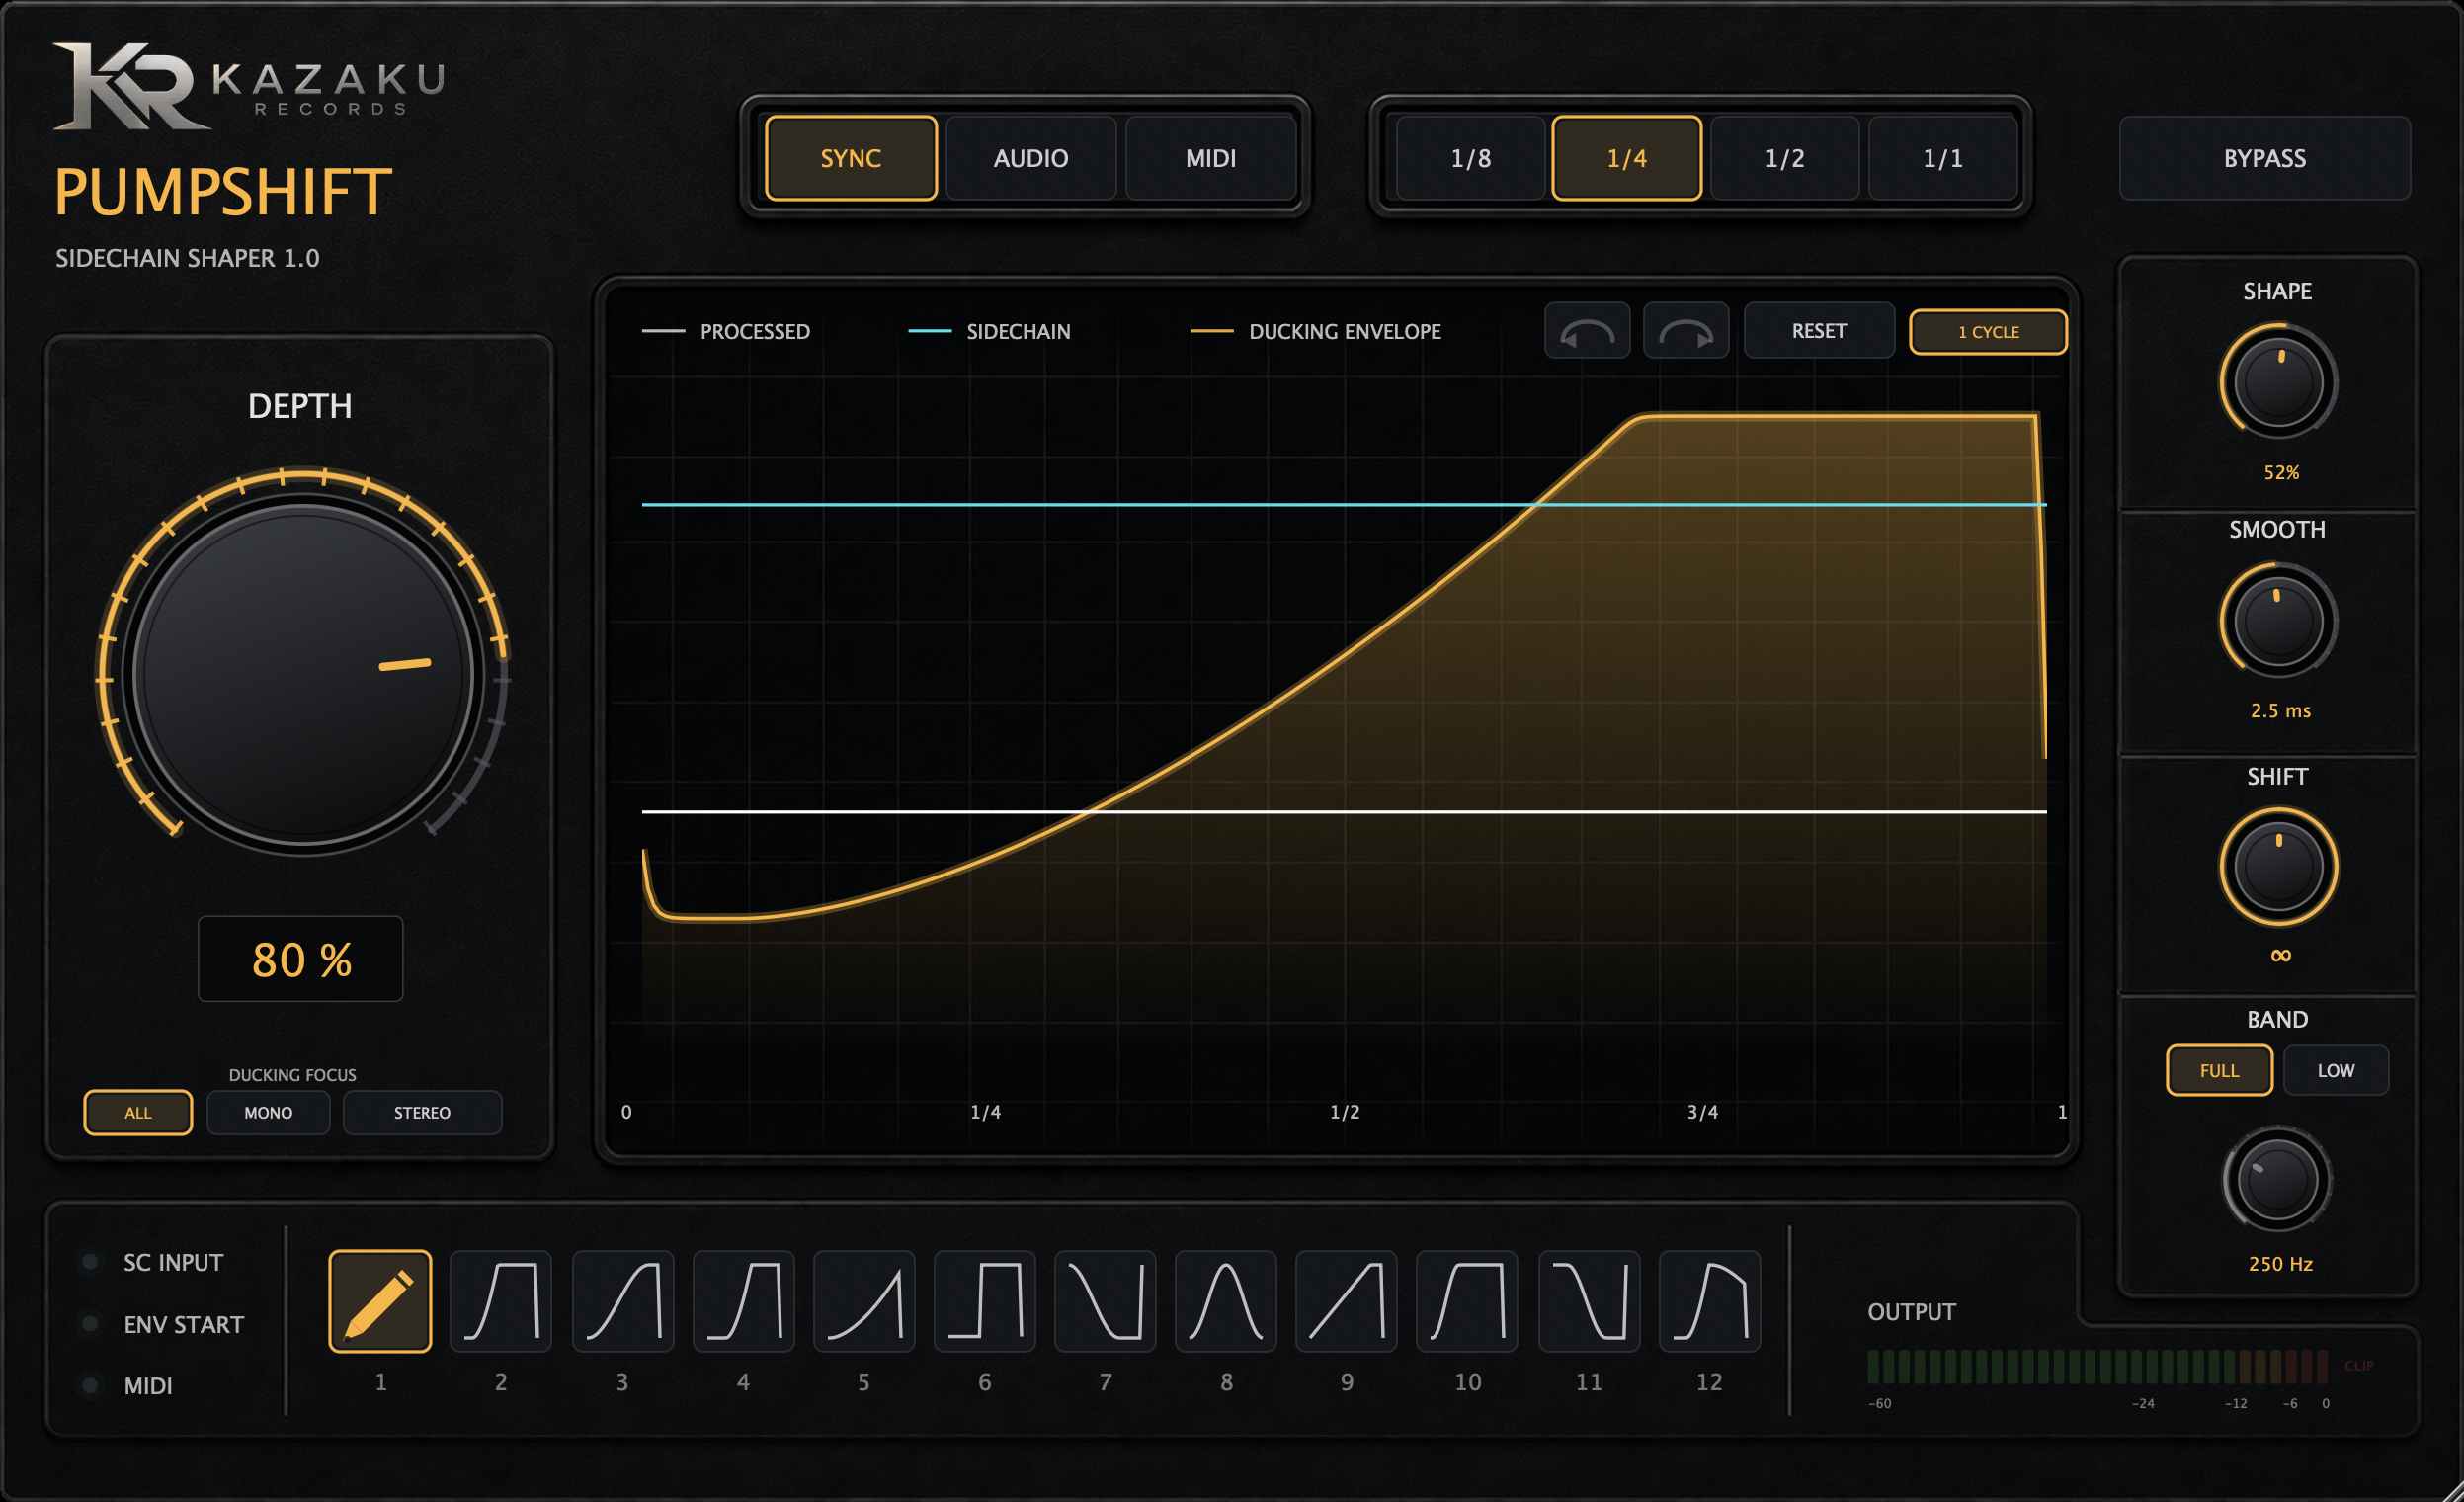Viewport: 2464px width, 1502px height.
Task: Choose envelope shape preset 6
Action: [x=985, y=1300]
